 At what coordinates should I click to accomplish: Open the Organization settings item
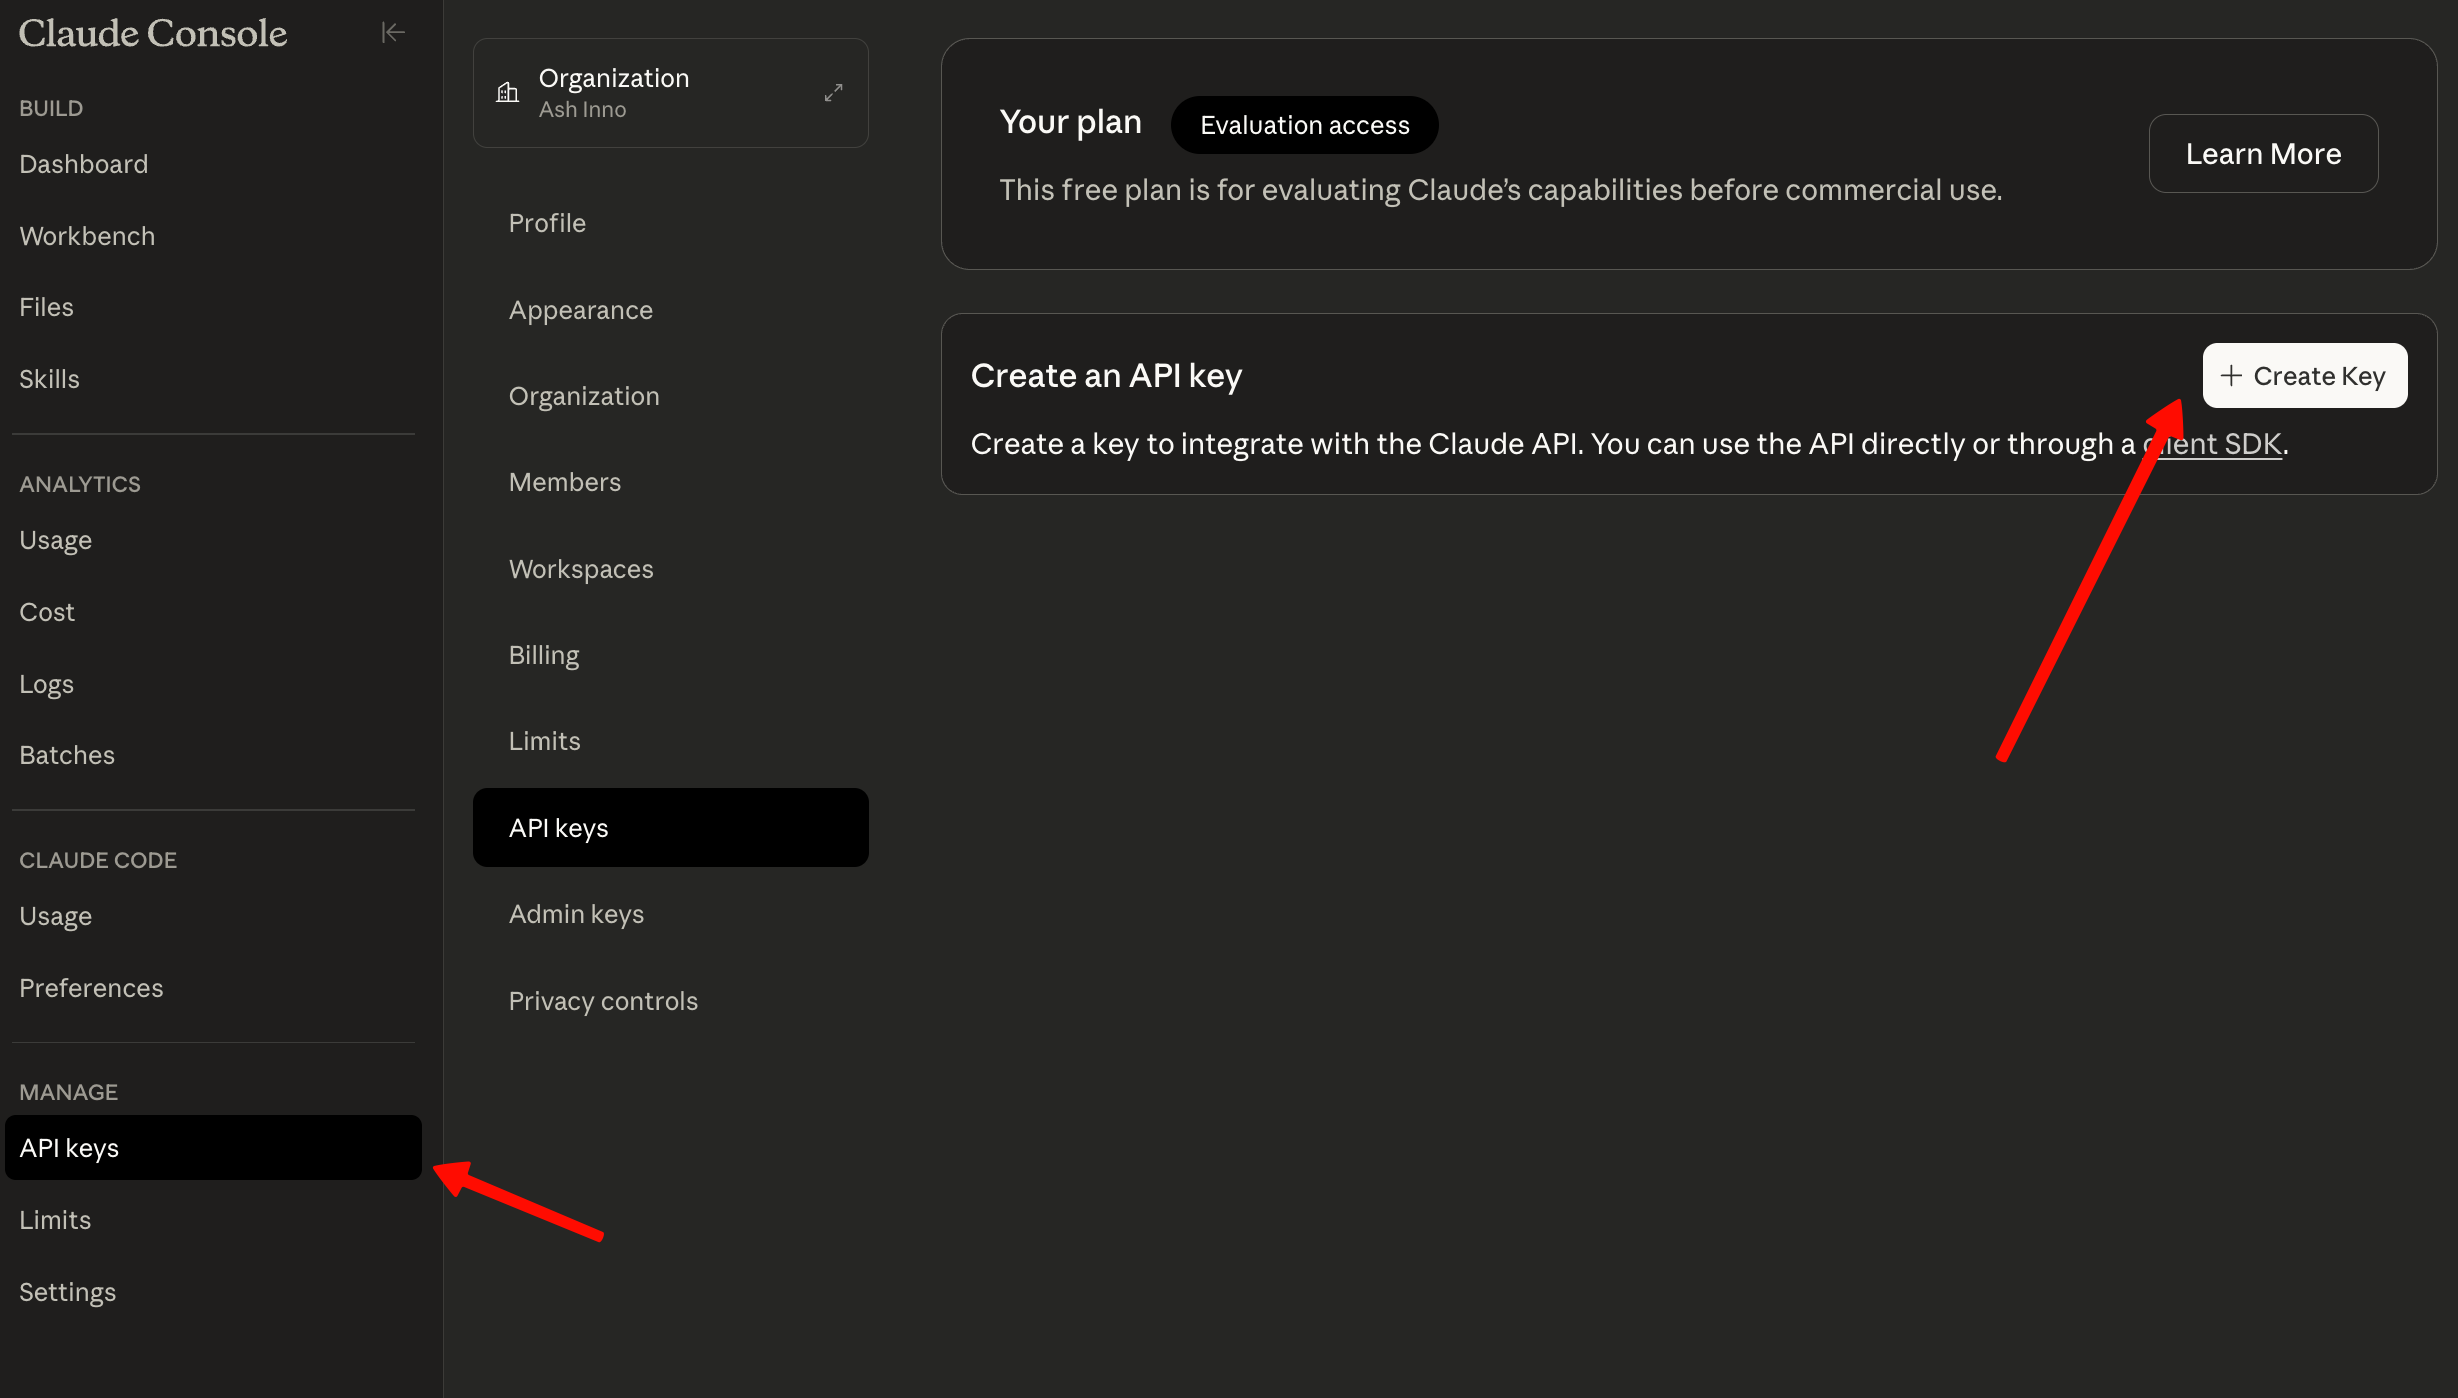(584, 396)
